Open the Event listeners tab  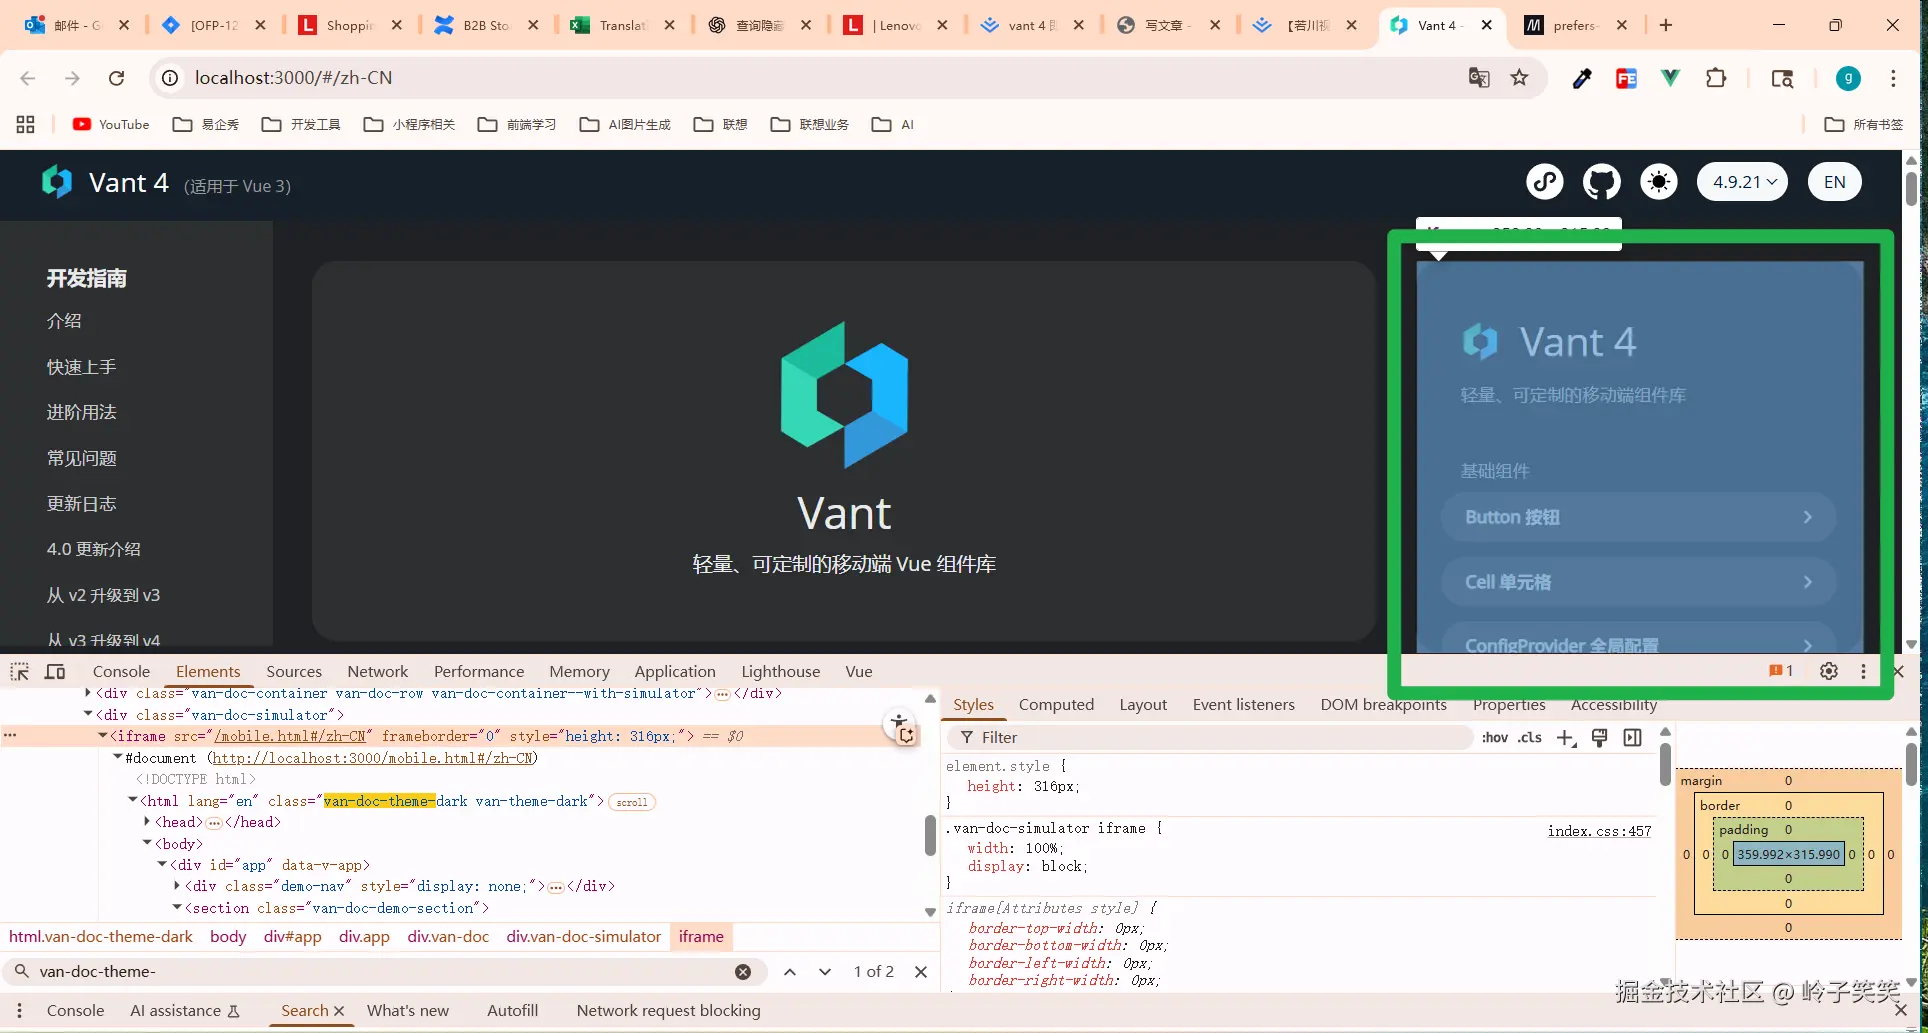(1243, 705)
